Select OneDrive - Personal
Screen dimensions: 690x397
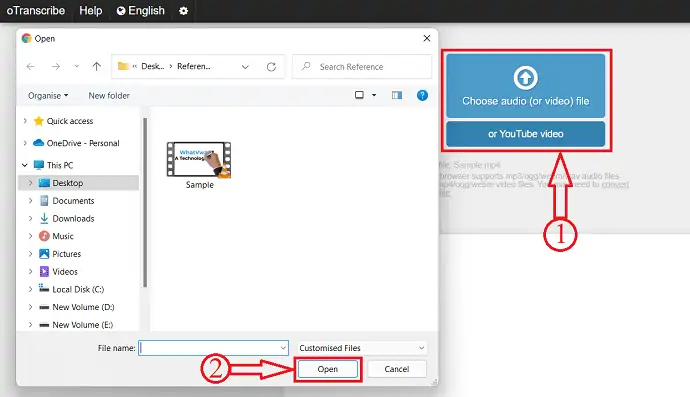(83, 143)
